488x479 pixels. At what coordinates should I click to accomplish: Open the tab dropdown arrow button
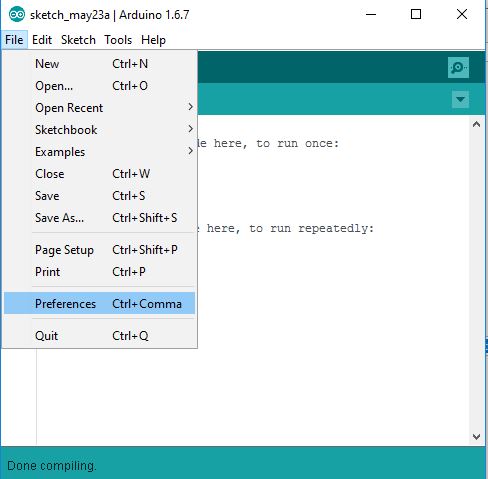pyautogui.click(x=460, y=99)
